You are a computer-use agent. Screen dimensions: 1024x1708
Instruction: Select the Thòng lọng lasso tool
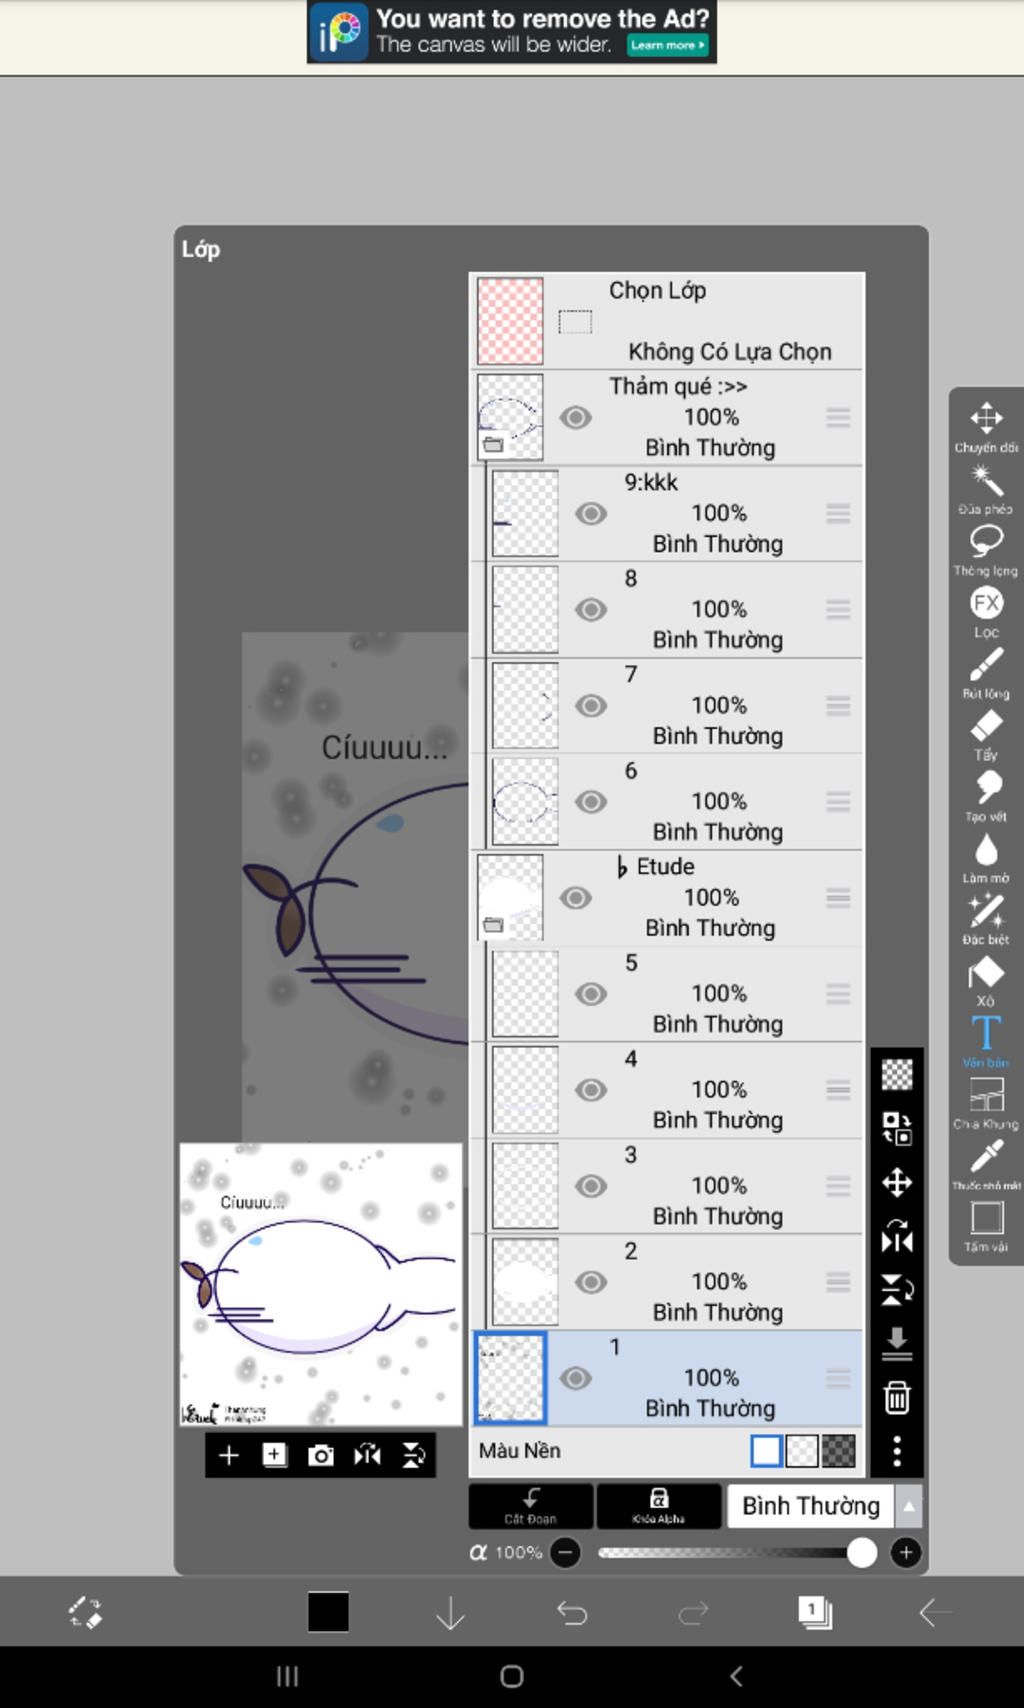[986, 550]
